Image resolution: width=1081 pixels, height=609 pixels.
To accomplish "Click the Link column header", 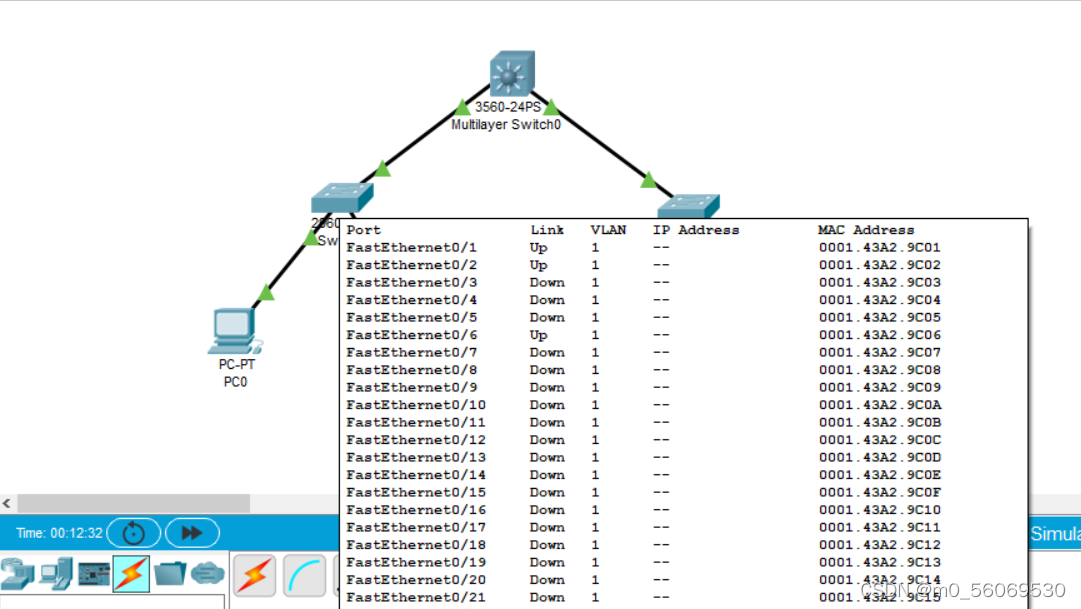I will point(547,230).
